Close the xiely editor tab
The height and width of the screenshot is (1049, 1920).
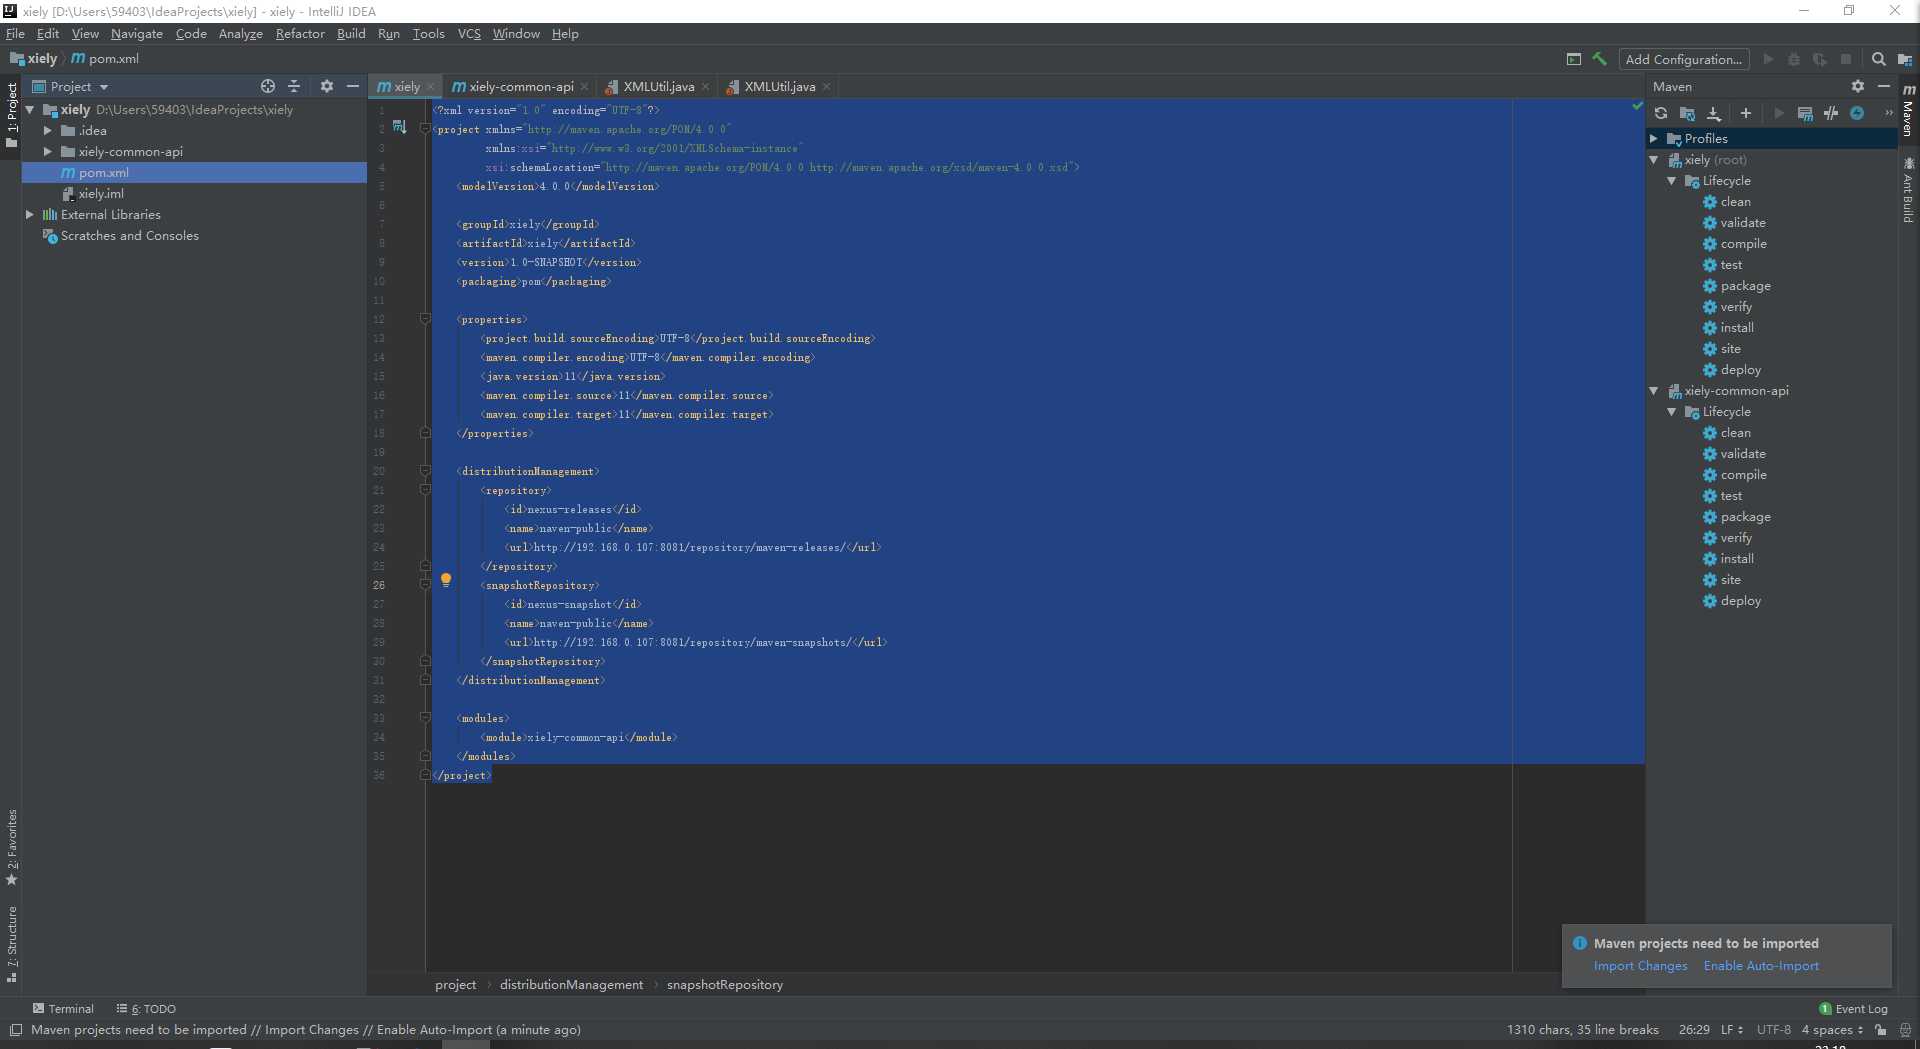[431, 87]
